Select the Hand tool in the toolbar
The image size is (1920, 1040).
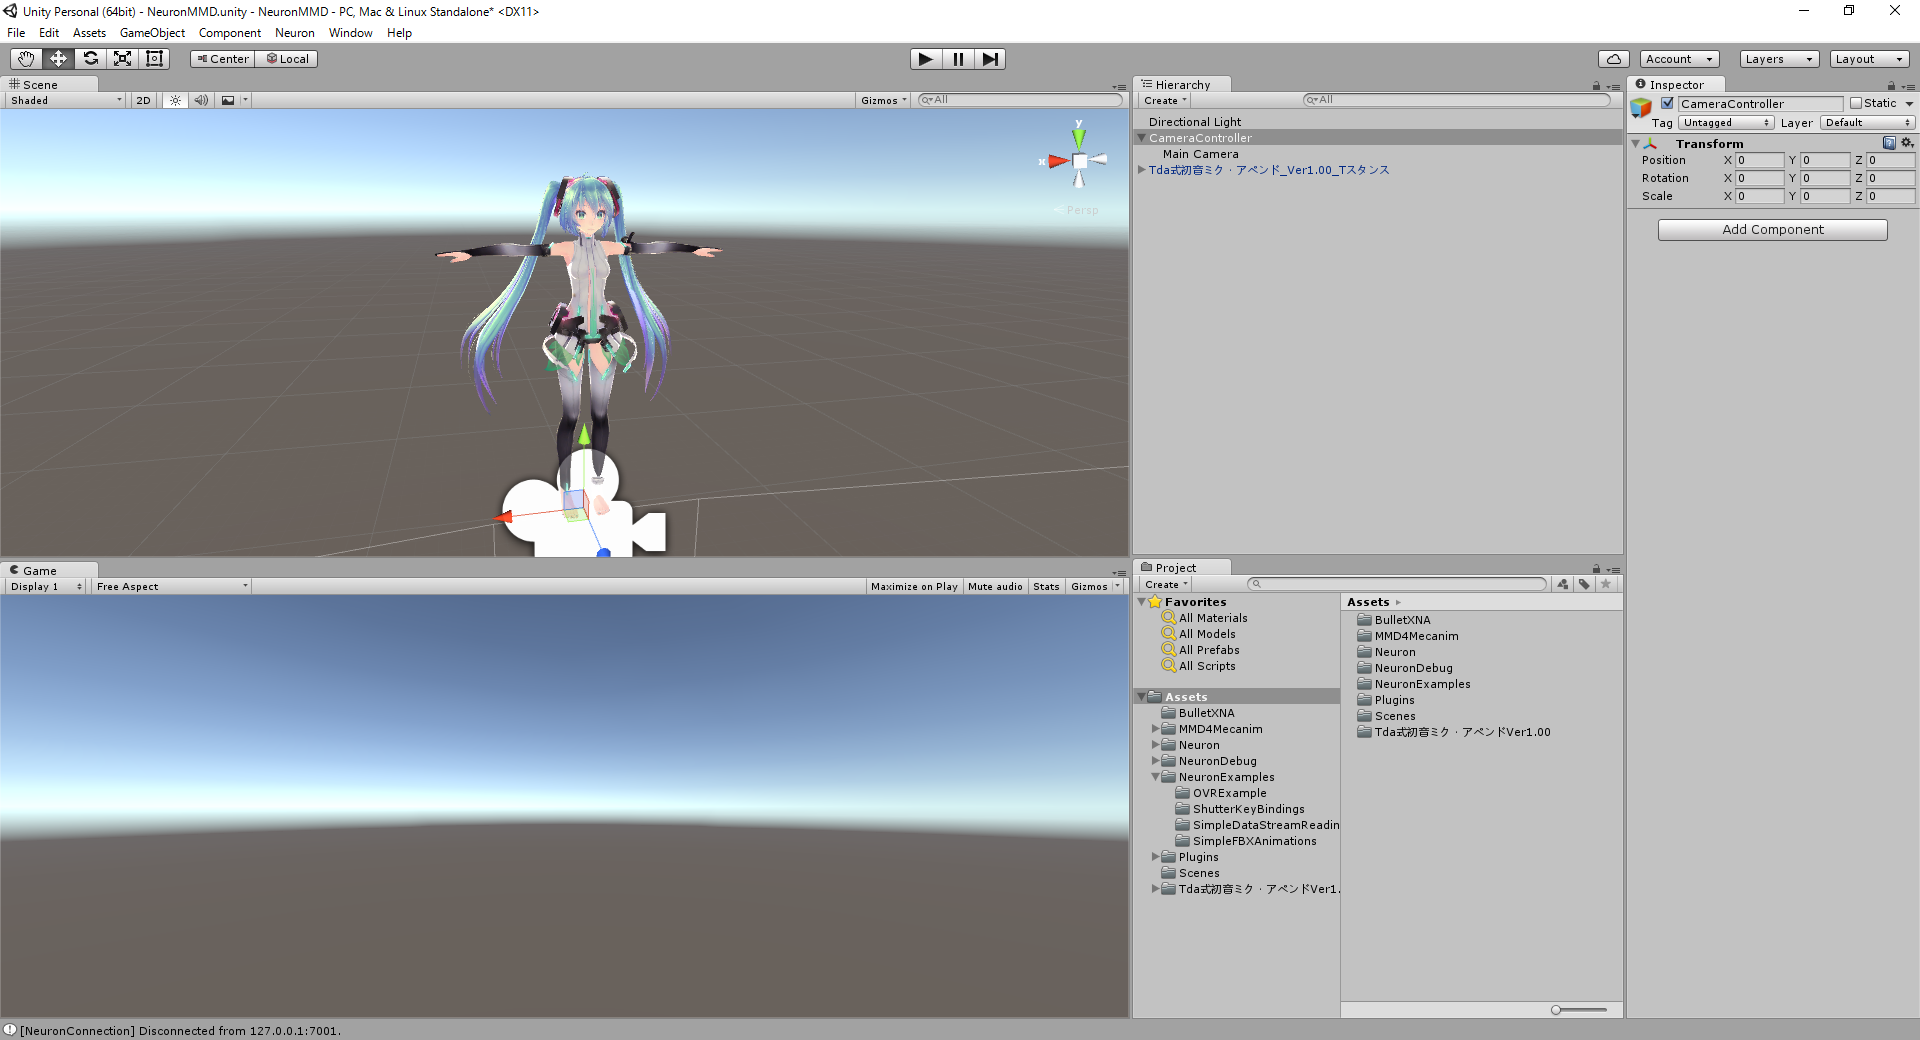point(25,58)
